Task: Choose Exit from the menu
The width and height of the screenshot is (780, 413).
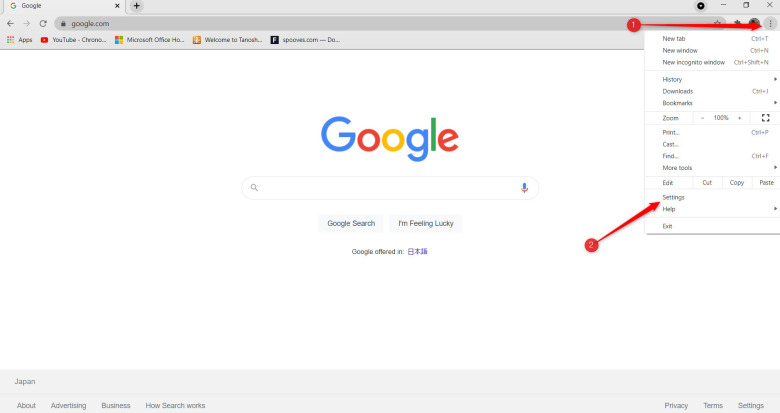Action: tap(712, 226)
